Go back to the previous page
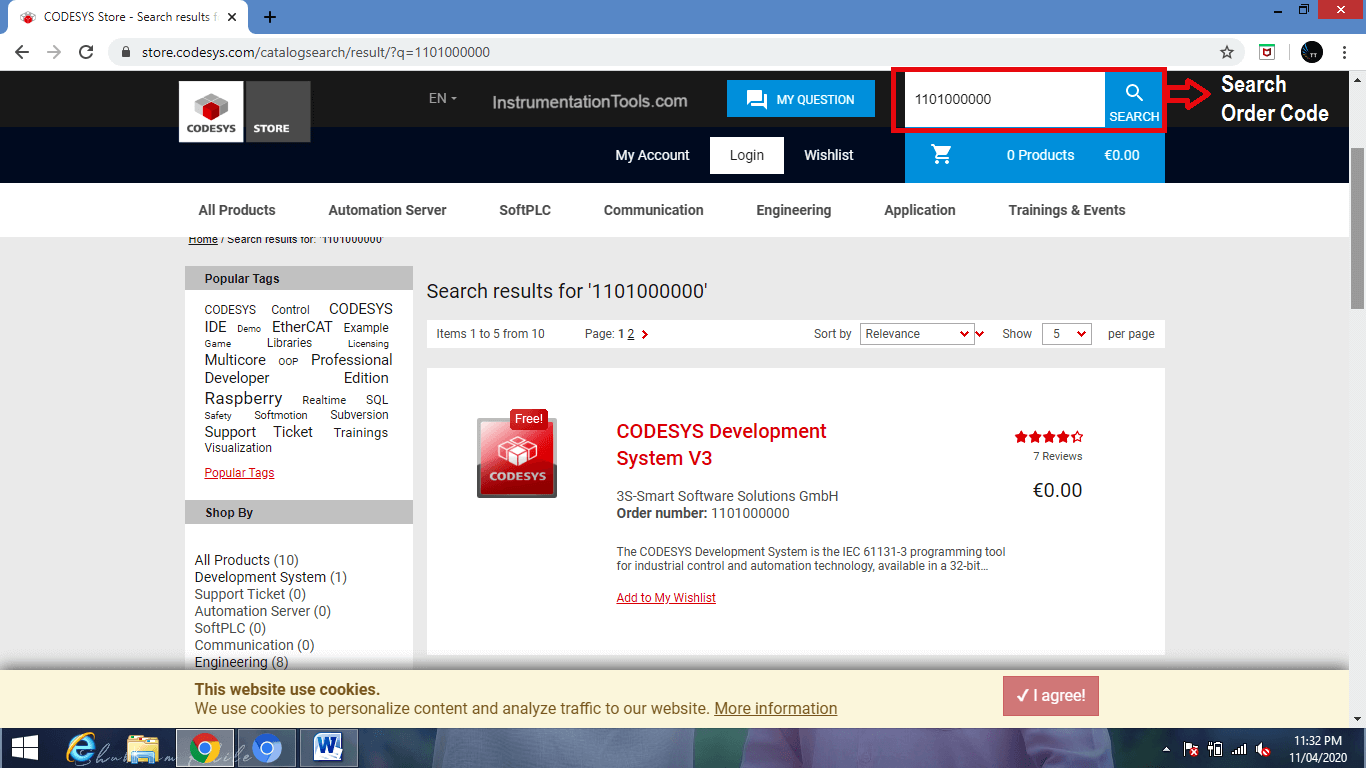 pyautogui.click(x=22, y=52)
